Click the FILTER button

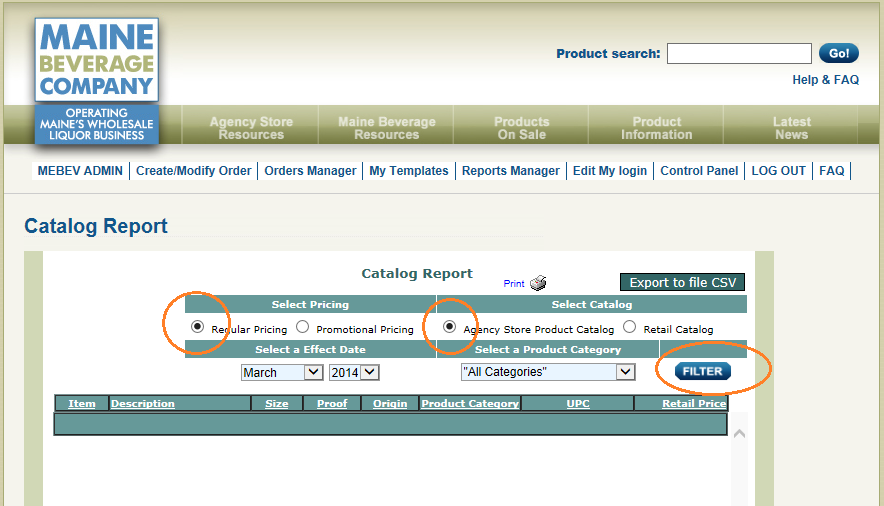tap(702, 371)
